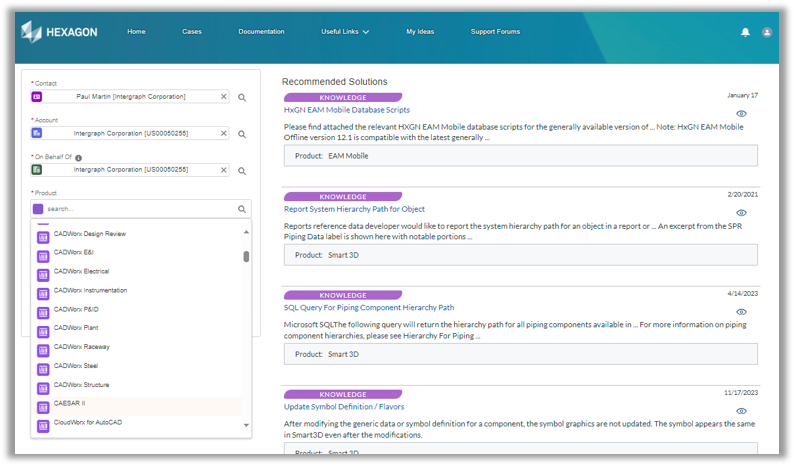This screenshot has width=794, height=466.
Task: Click the CADWorx Design Review product icon
Action: [43, 237]
